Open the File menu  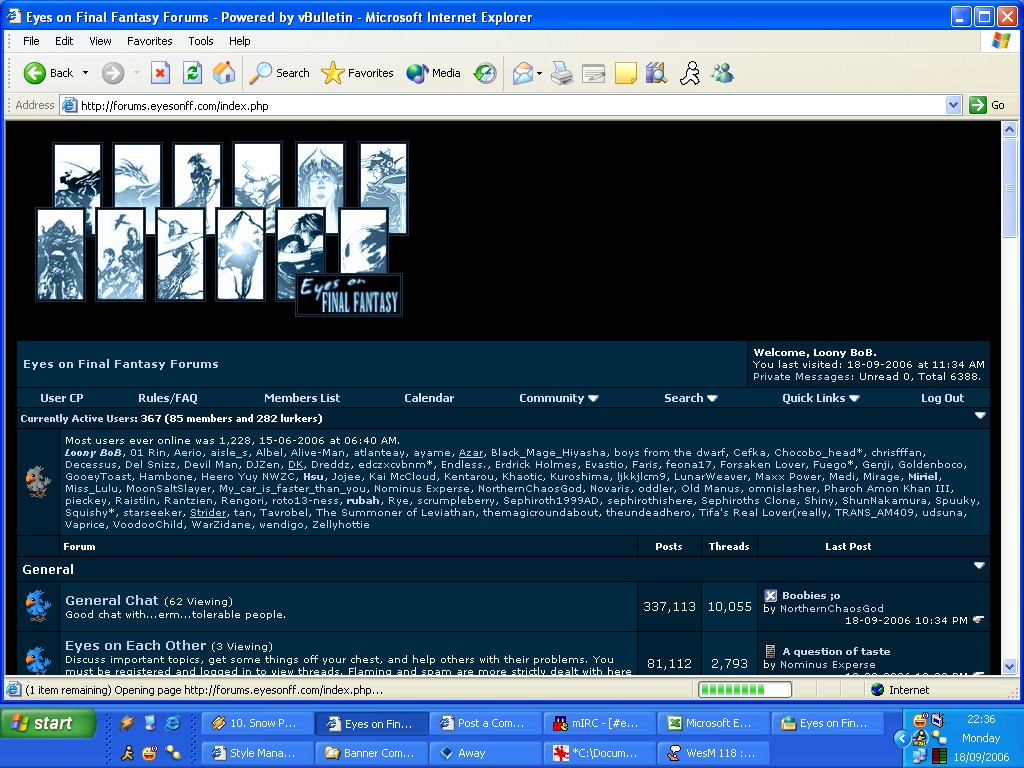coord(31,40)
